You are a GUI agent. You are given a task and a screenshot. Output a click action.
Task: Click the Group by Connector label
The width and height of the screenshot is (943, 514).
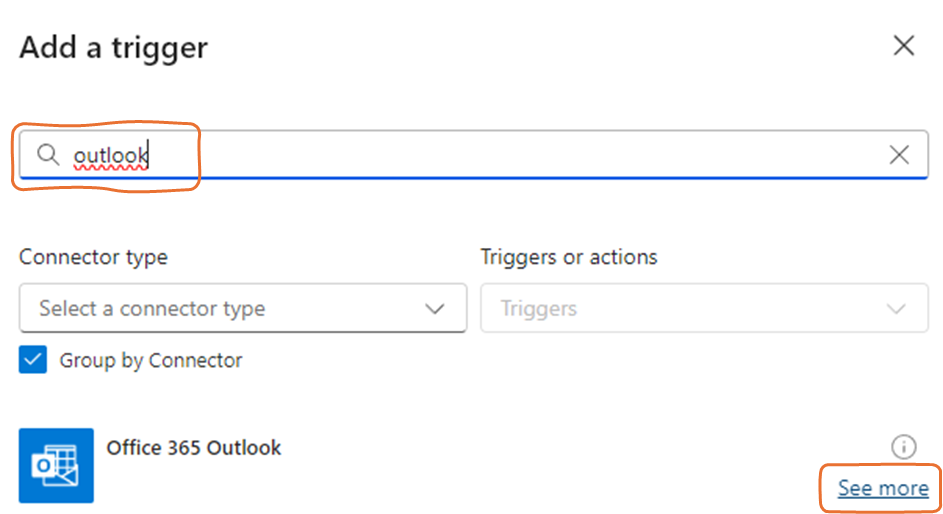tap(151, 360)
